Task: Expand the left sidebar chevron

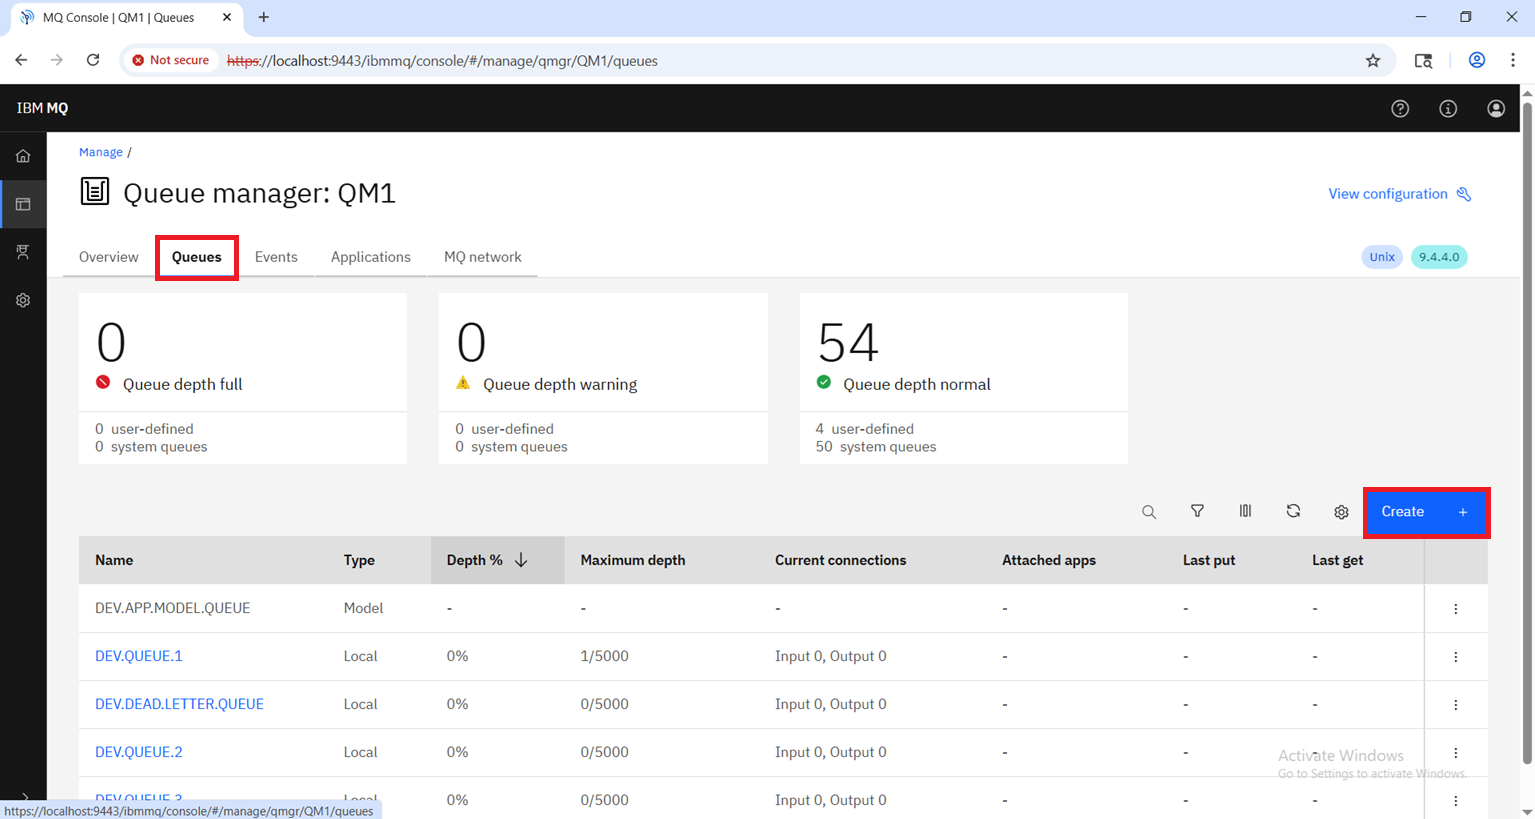Action: (24, 797)
